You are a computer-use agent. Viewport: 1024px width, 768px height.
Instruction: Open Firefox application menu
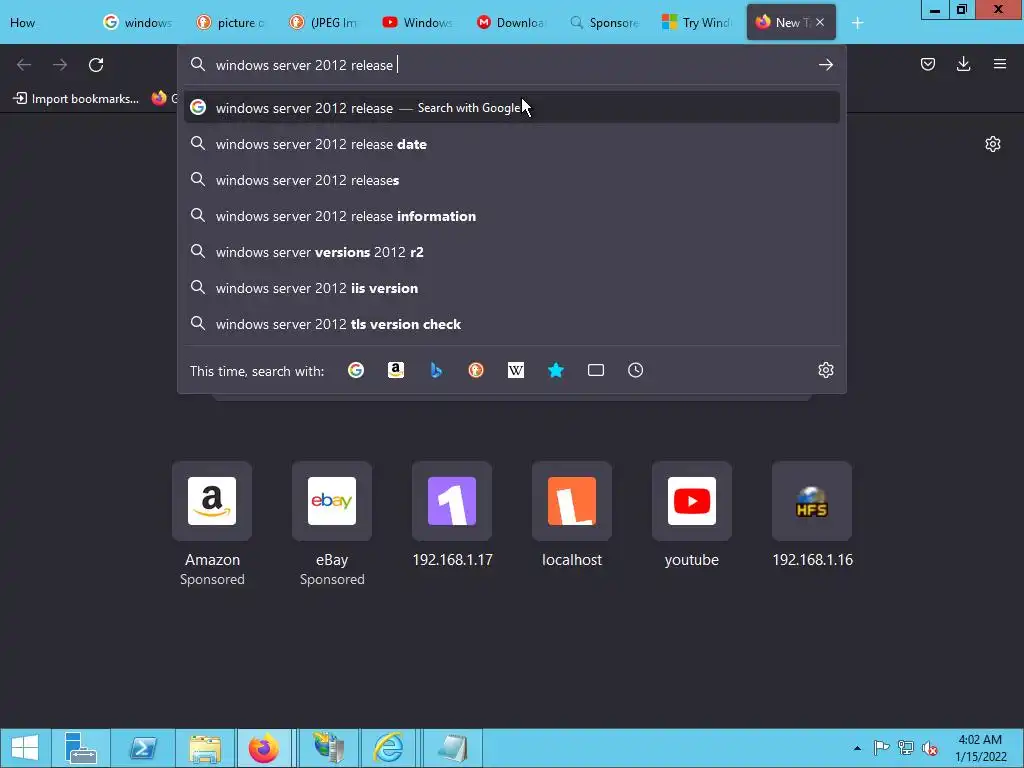[x=999, y=64]
